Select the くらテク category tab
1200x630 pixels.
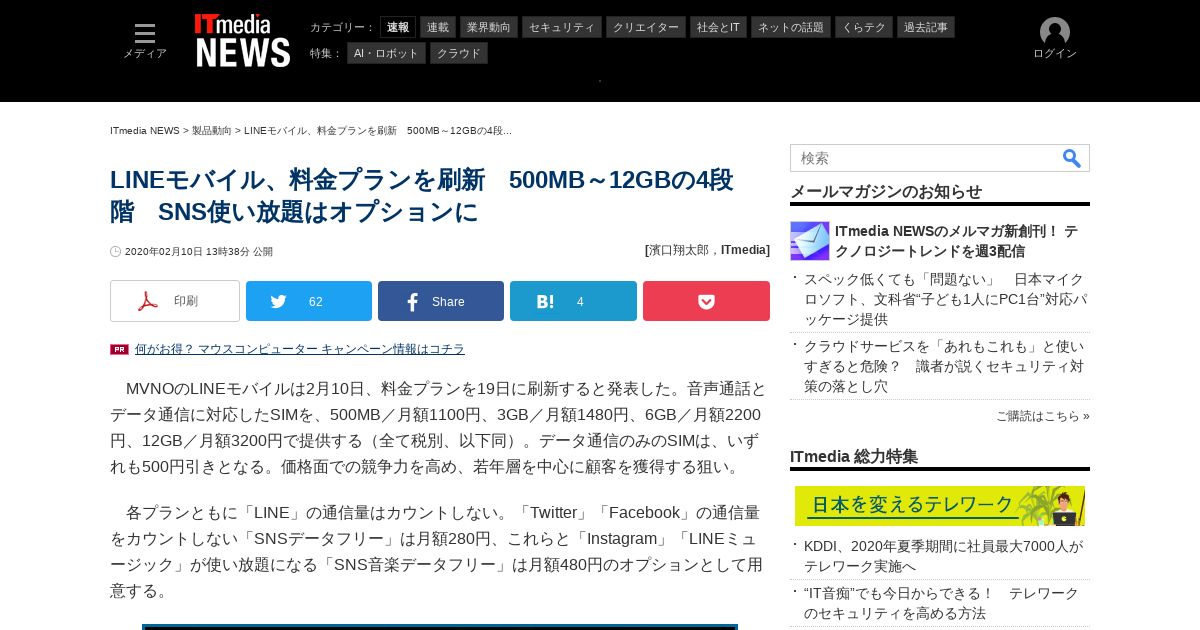coord(864,27)
